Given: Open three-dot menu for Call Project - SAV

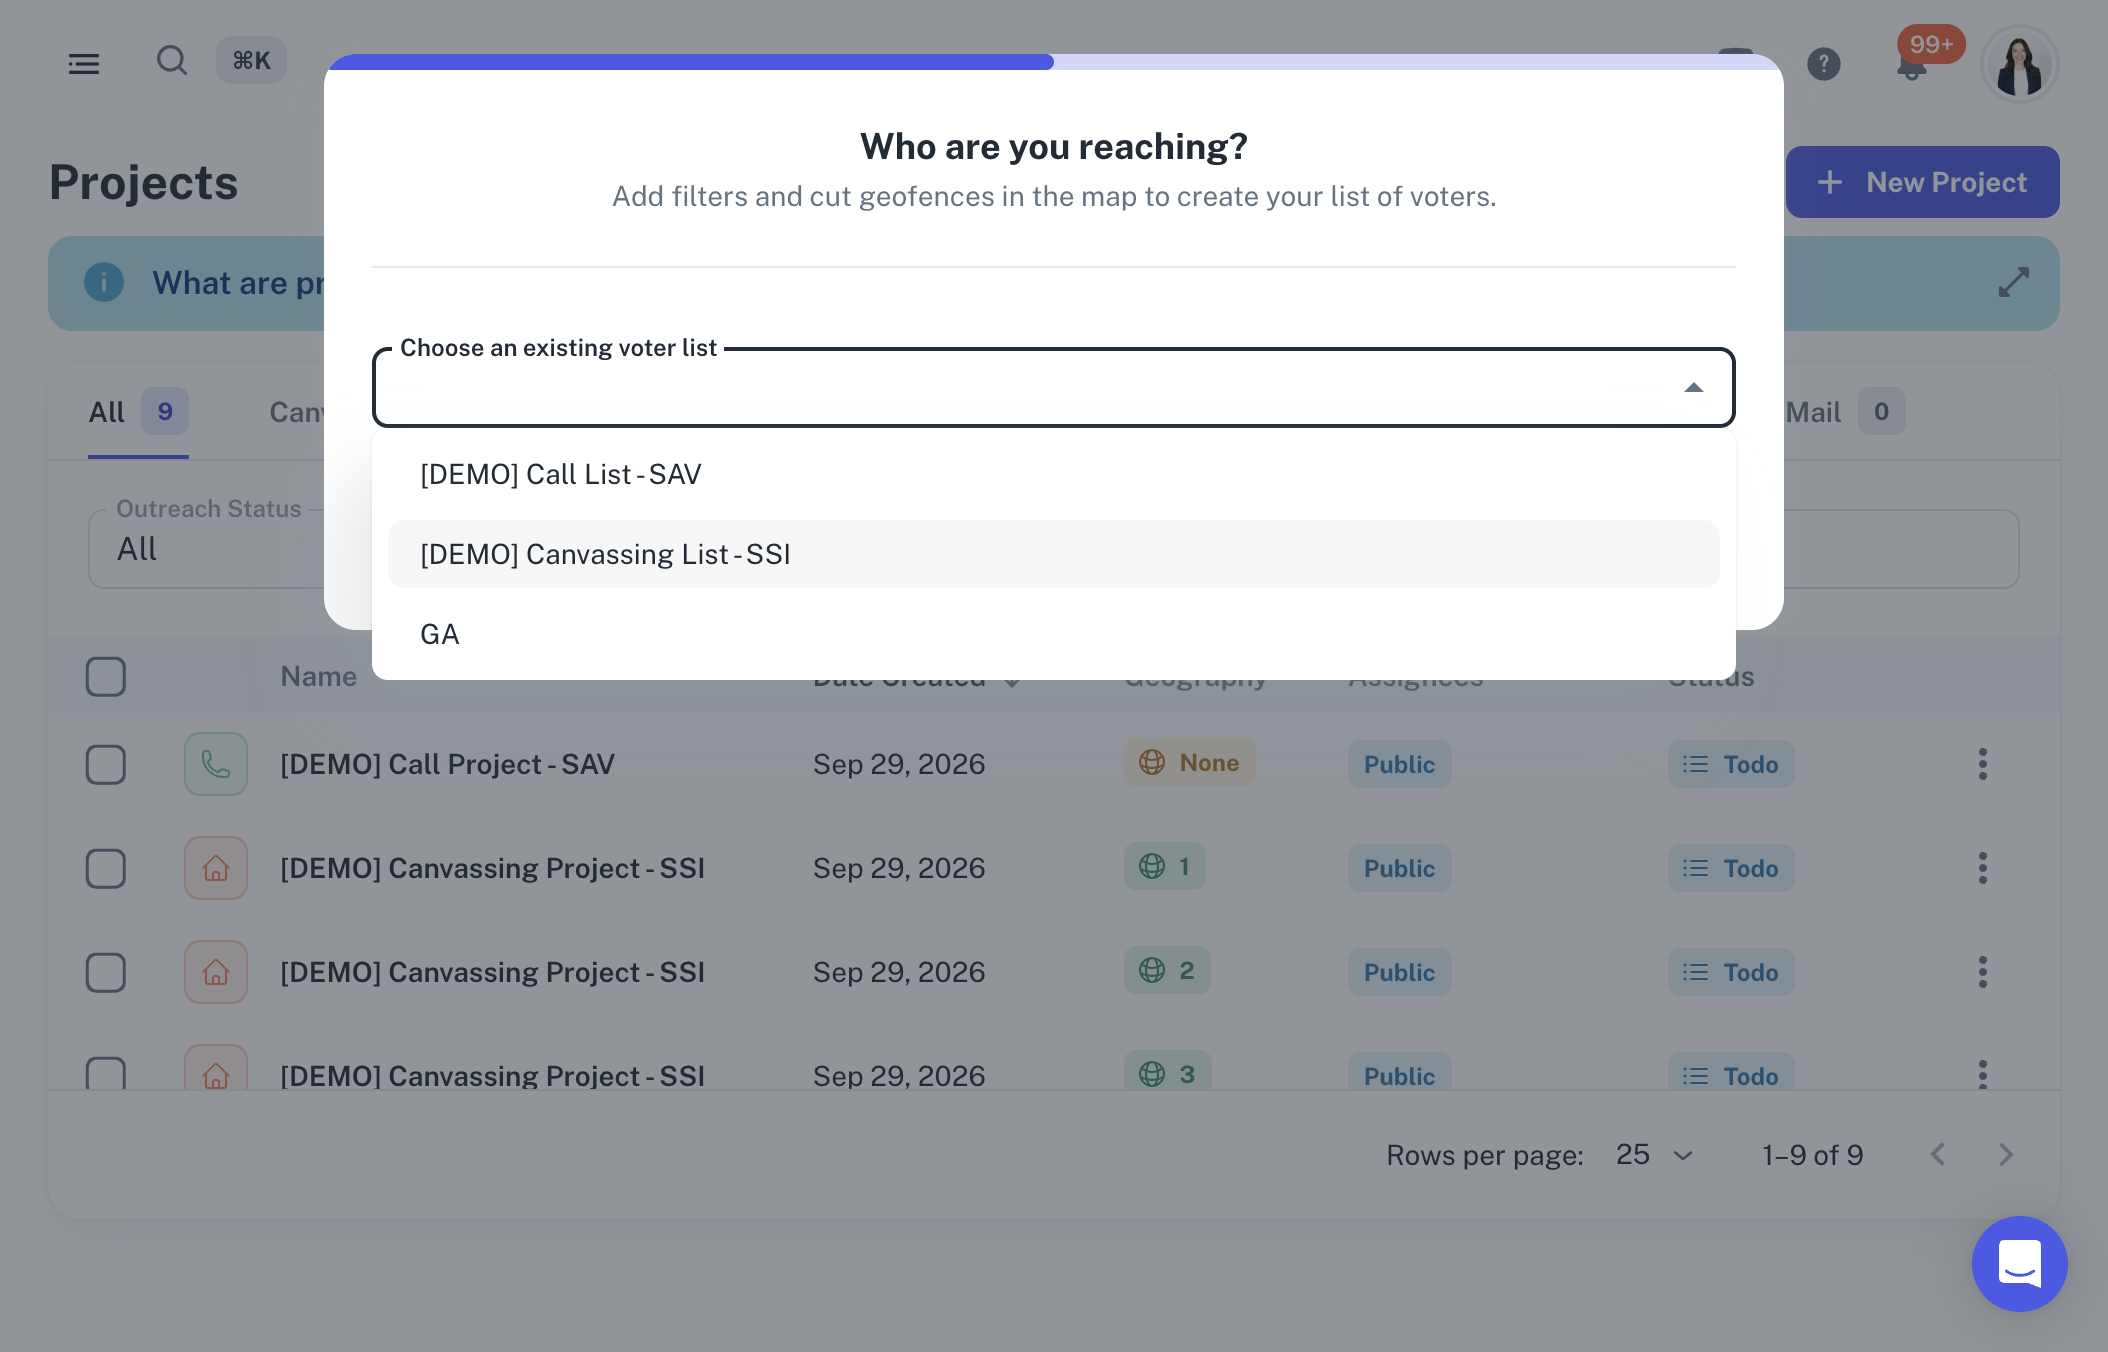Looking at the screenshot, I should point(1982,764).
